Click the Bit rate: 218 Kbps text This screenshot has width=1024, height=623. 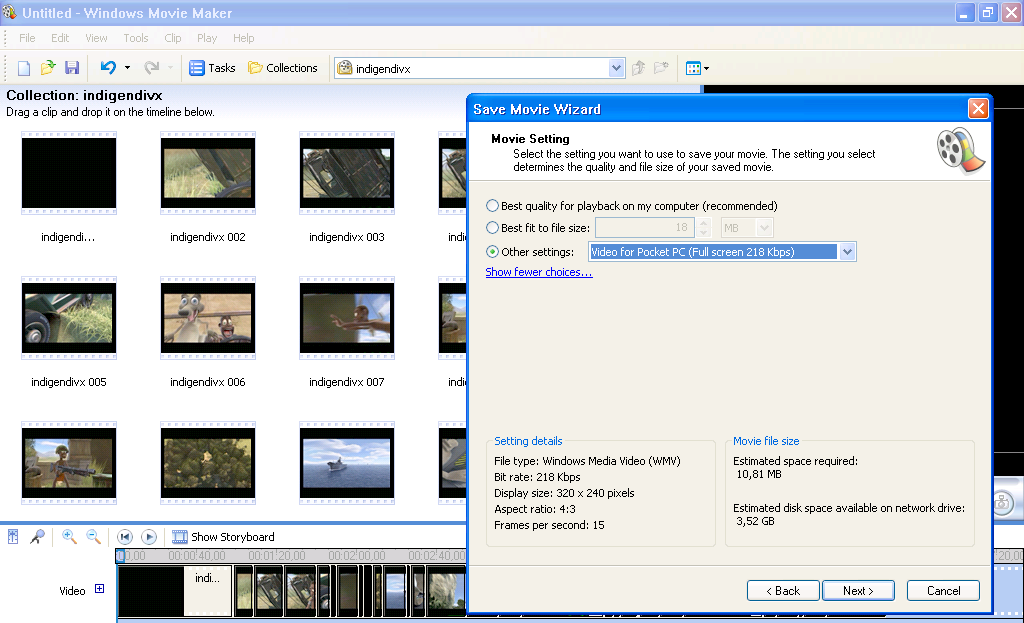(x=537, y=477)
